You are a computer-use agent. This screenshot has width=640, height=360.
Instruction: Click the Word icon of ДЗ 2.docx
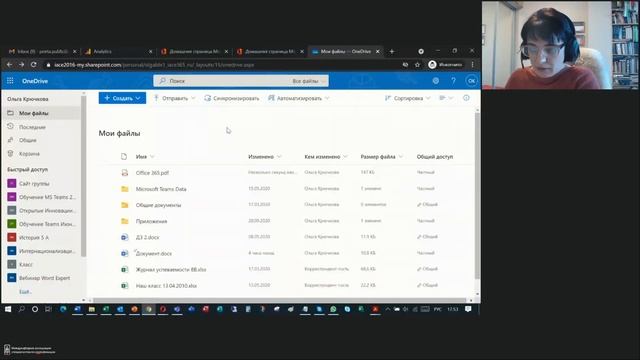[124, 237]
